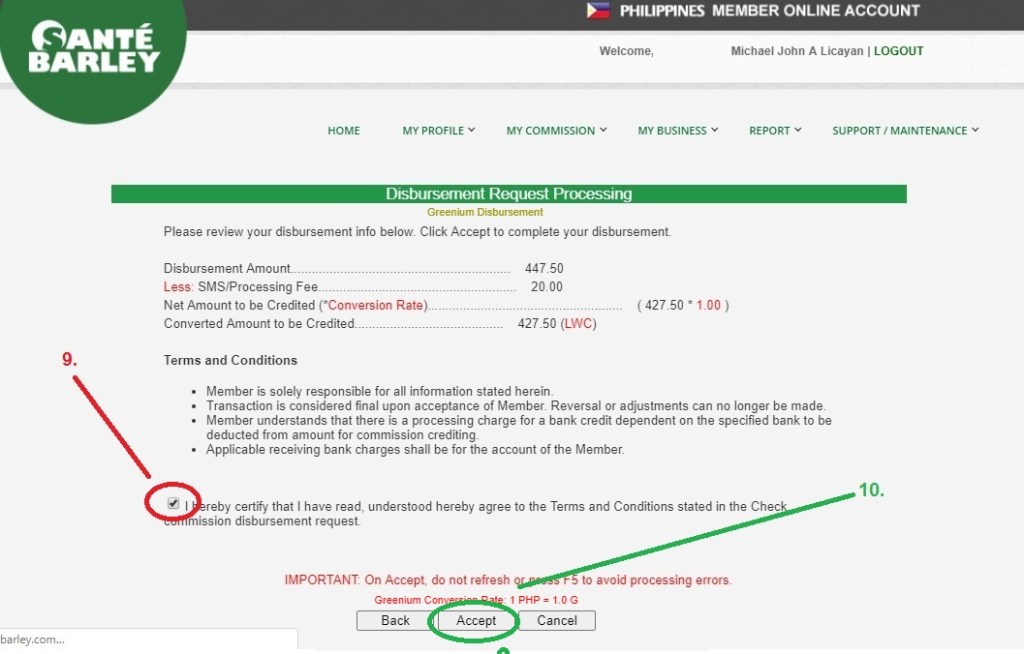Toggle the Terms and Conditions agreement checkbox
This screenshot has height=654, width=1024.
[174, 503]
